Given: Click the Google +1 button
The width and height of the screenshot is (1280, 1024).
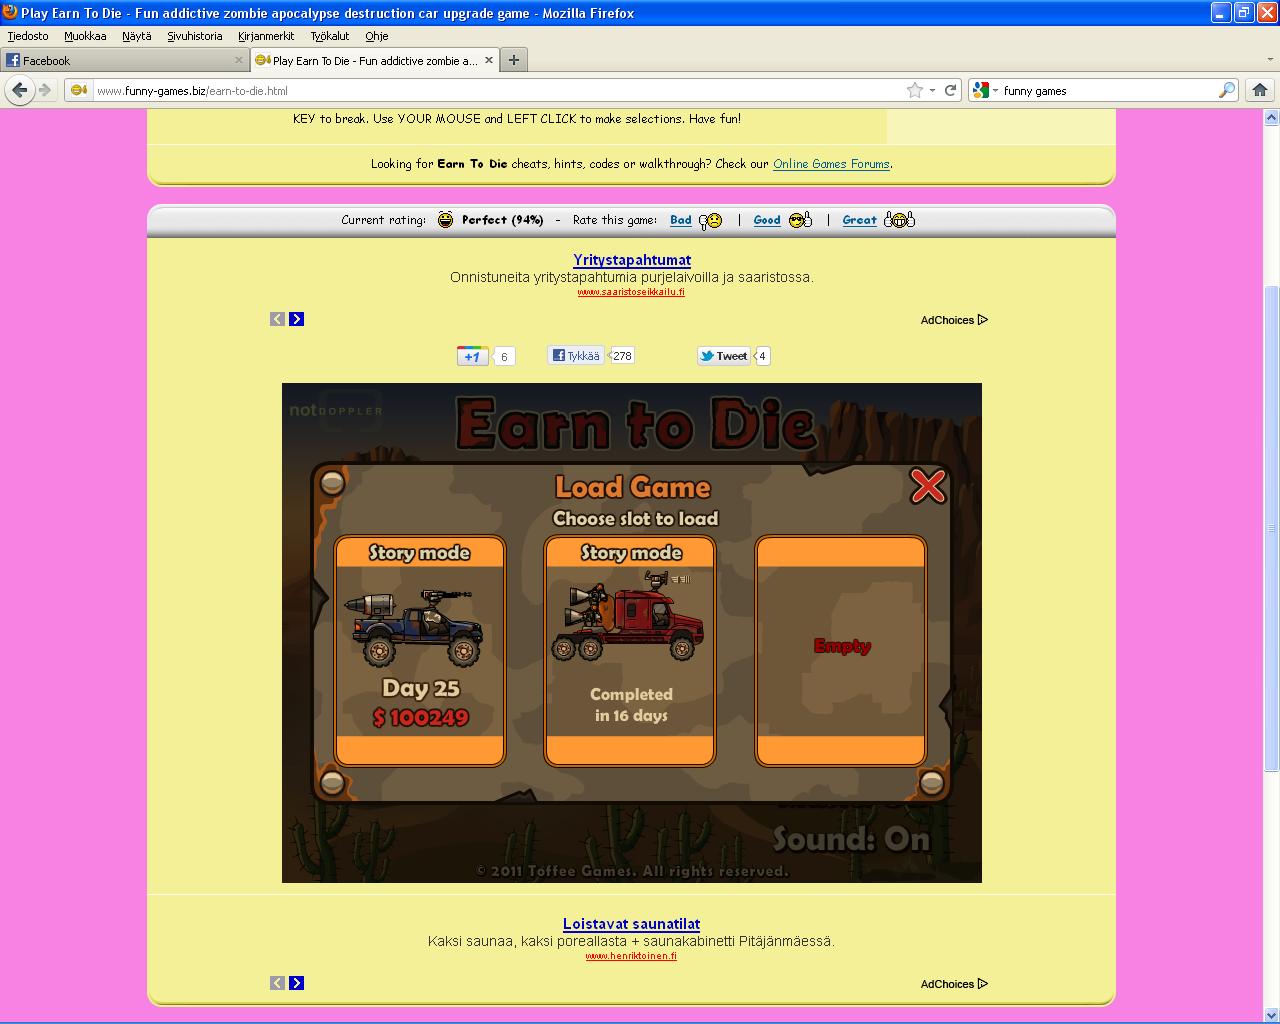Looking at the screenshot, I should click(x=472, y=356).
